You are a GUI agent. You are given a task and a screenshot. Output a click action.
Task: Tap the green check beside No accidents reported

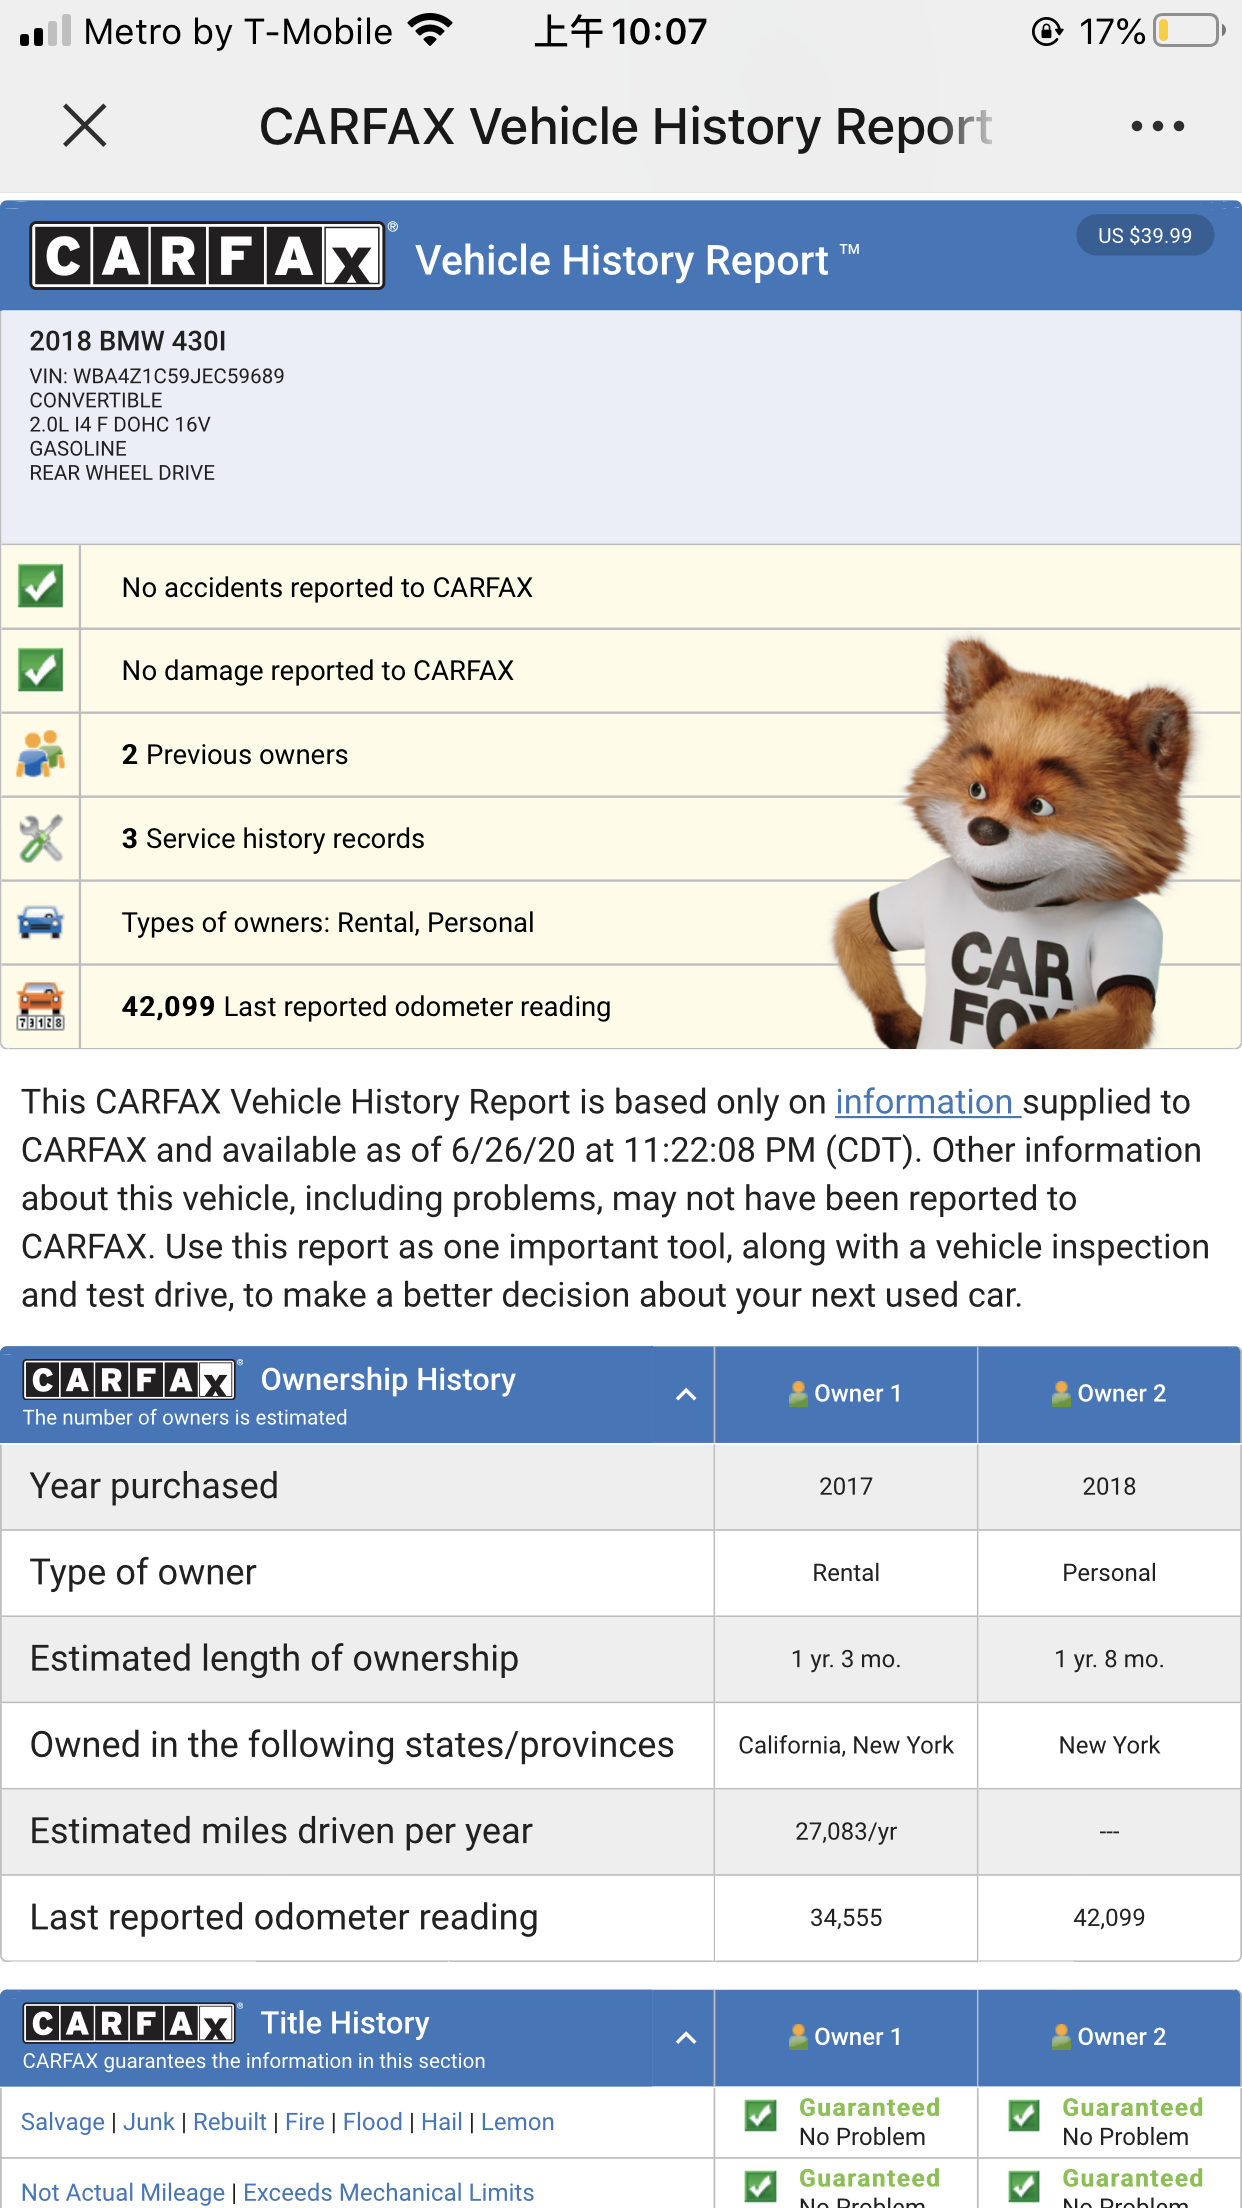point(40,587)
